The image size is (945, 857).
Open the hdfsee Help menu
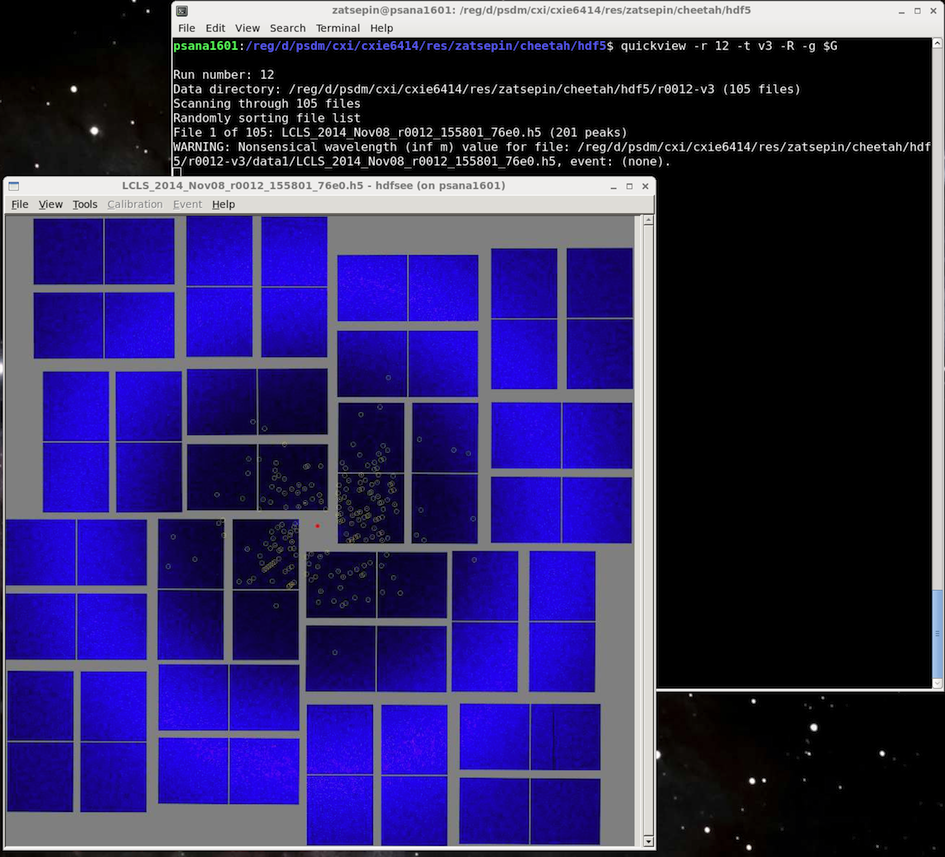tap(223, 204)
